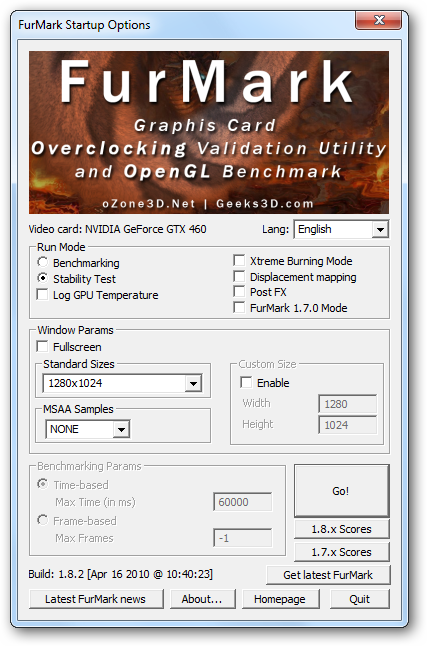Enable Log GPU Temperature checkbox
The image size is (427, 646).
[x=42, y=295]
